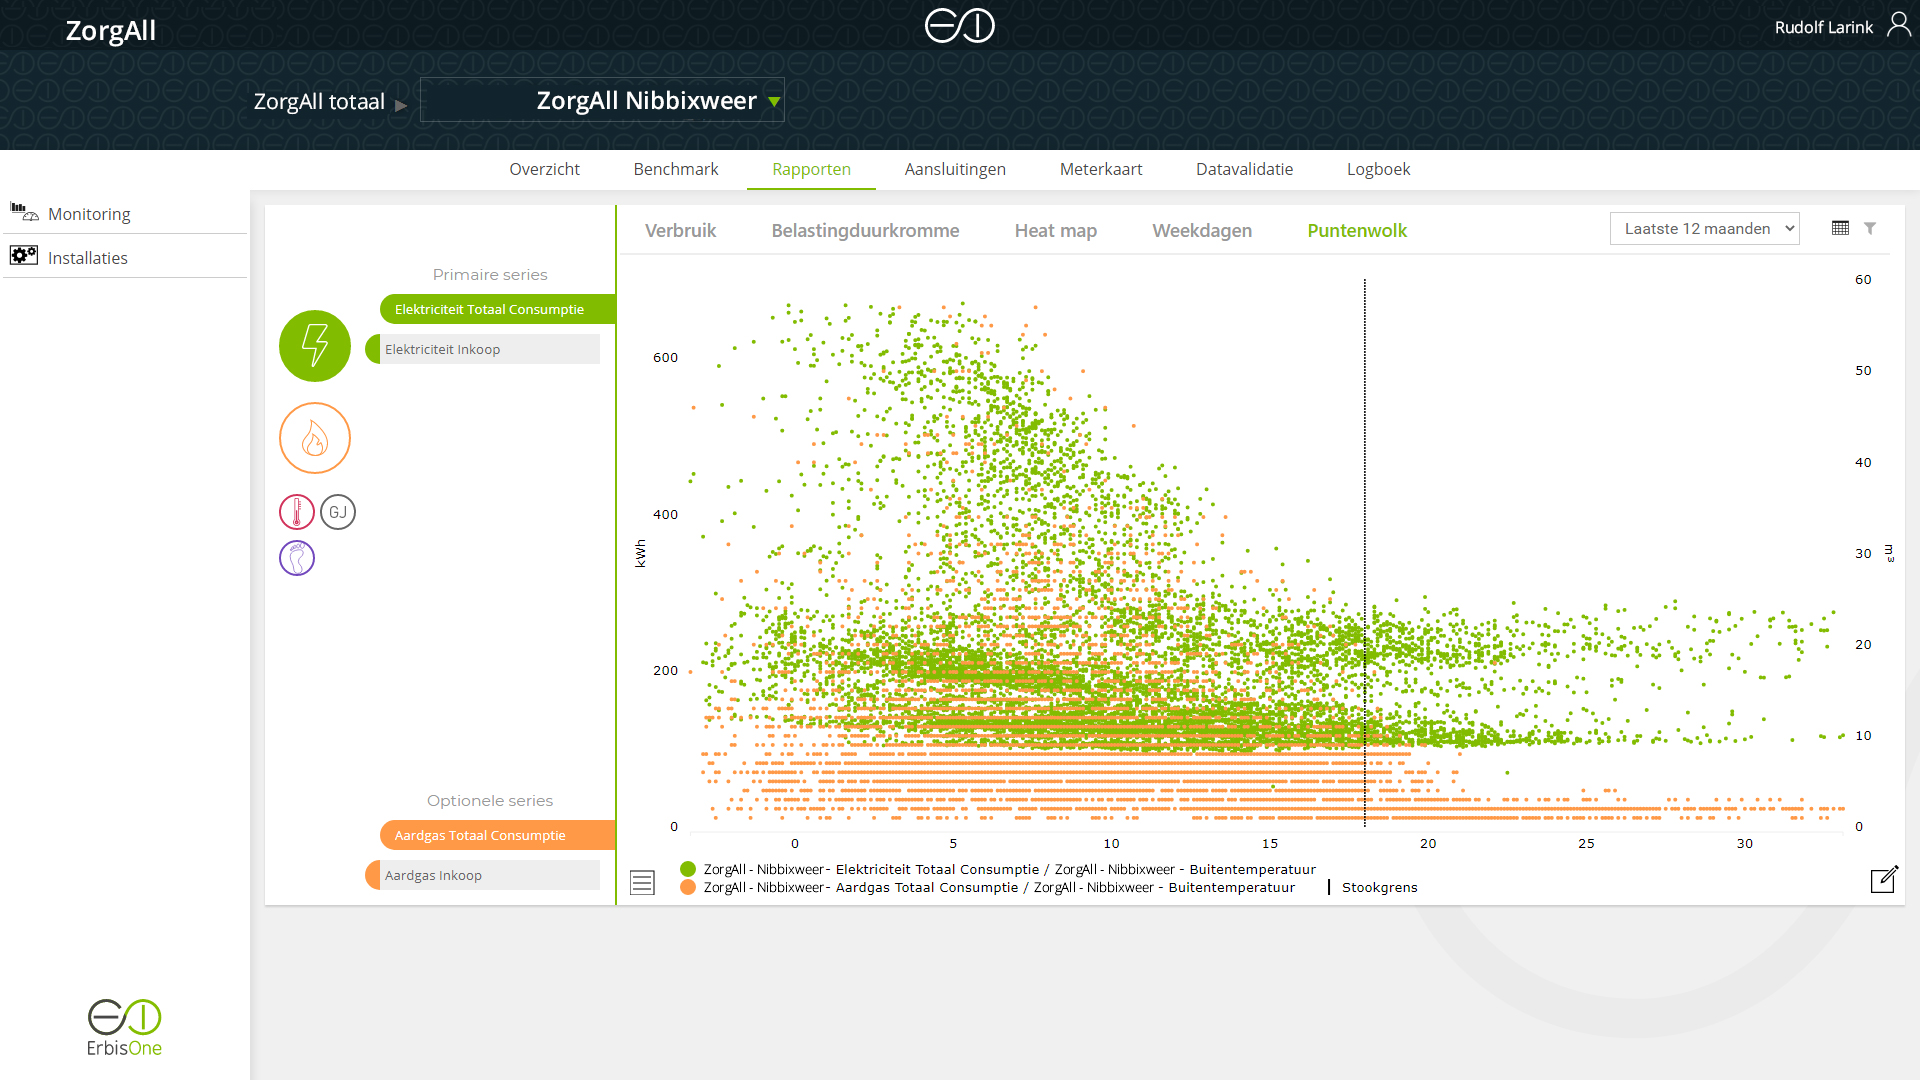Toggle the orange gas legend entry
This screenshot has height=1080, width=1920.
987,887
